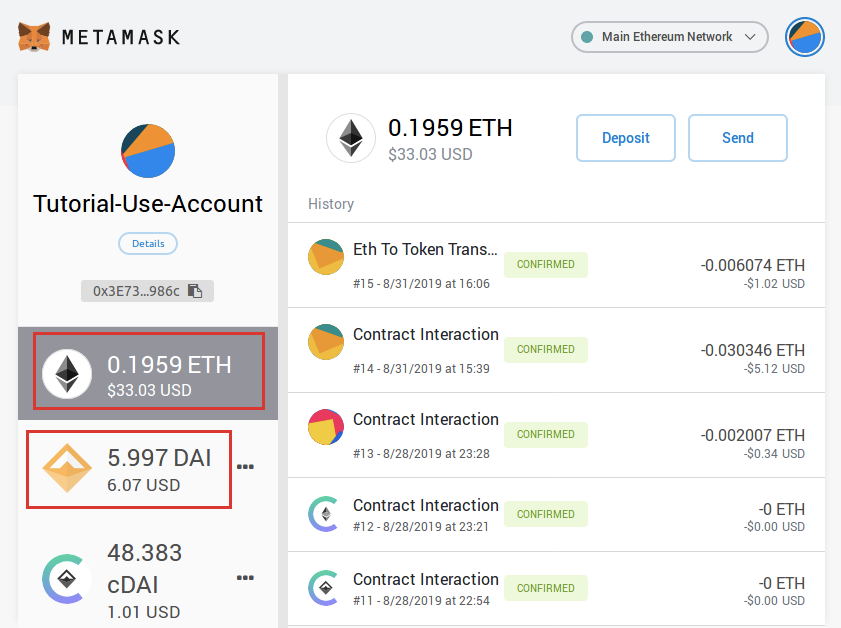Select the 0.1959 ETH asset in sidebar
Screen dimensions: 841x628
[x=148, y=373]
